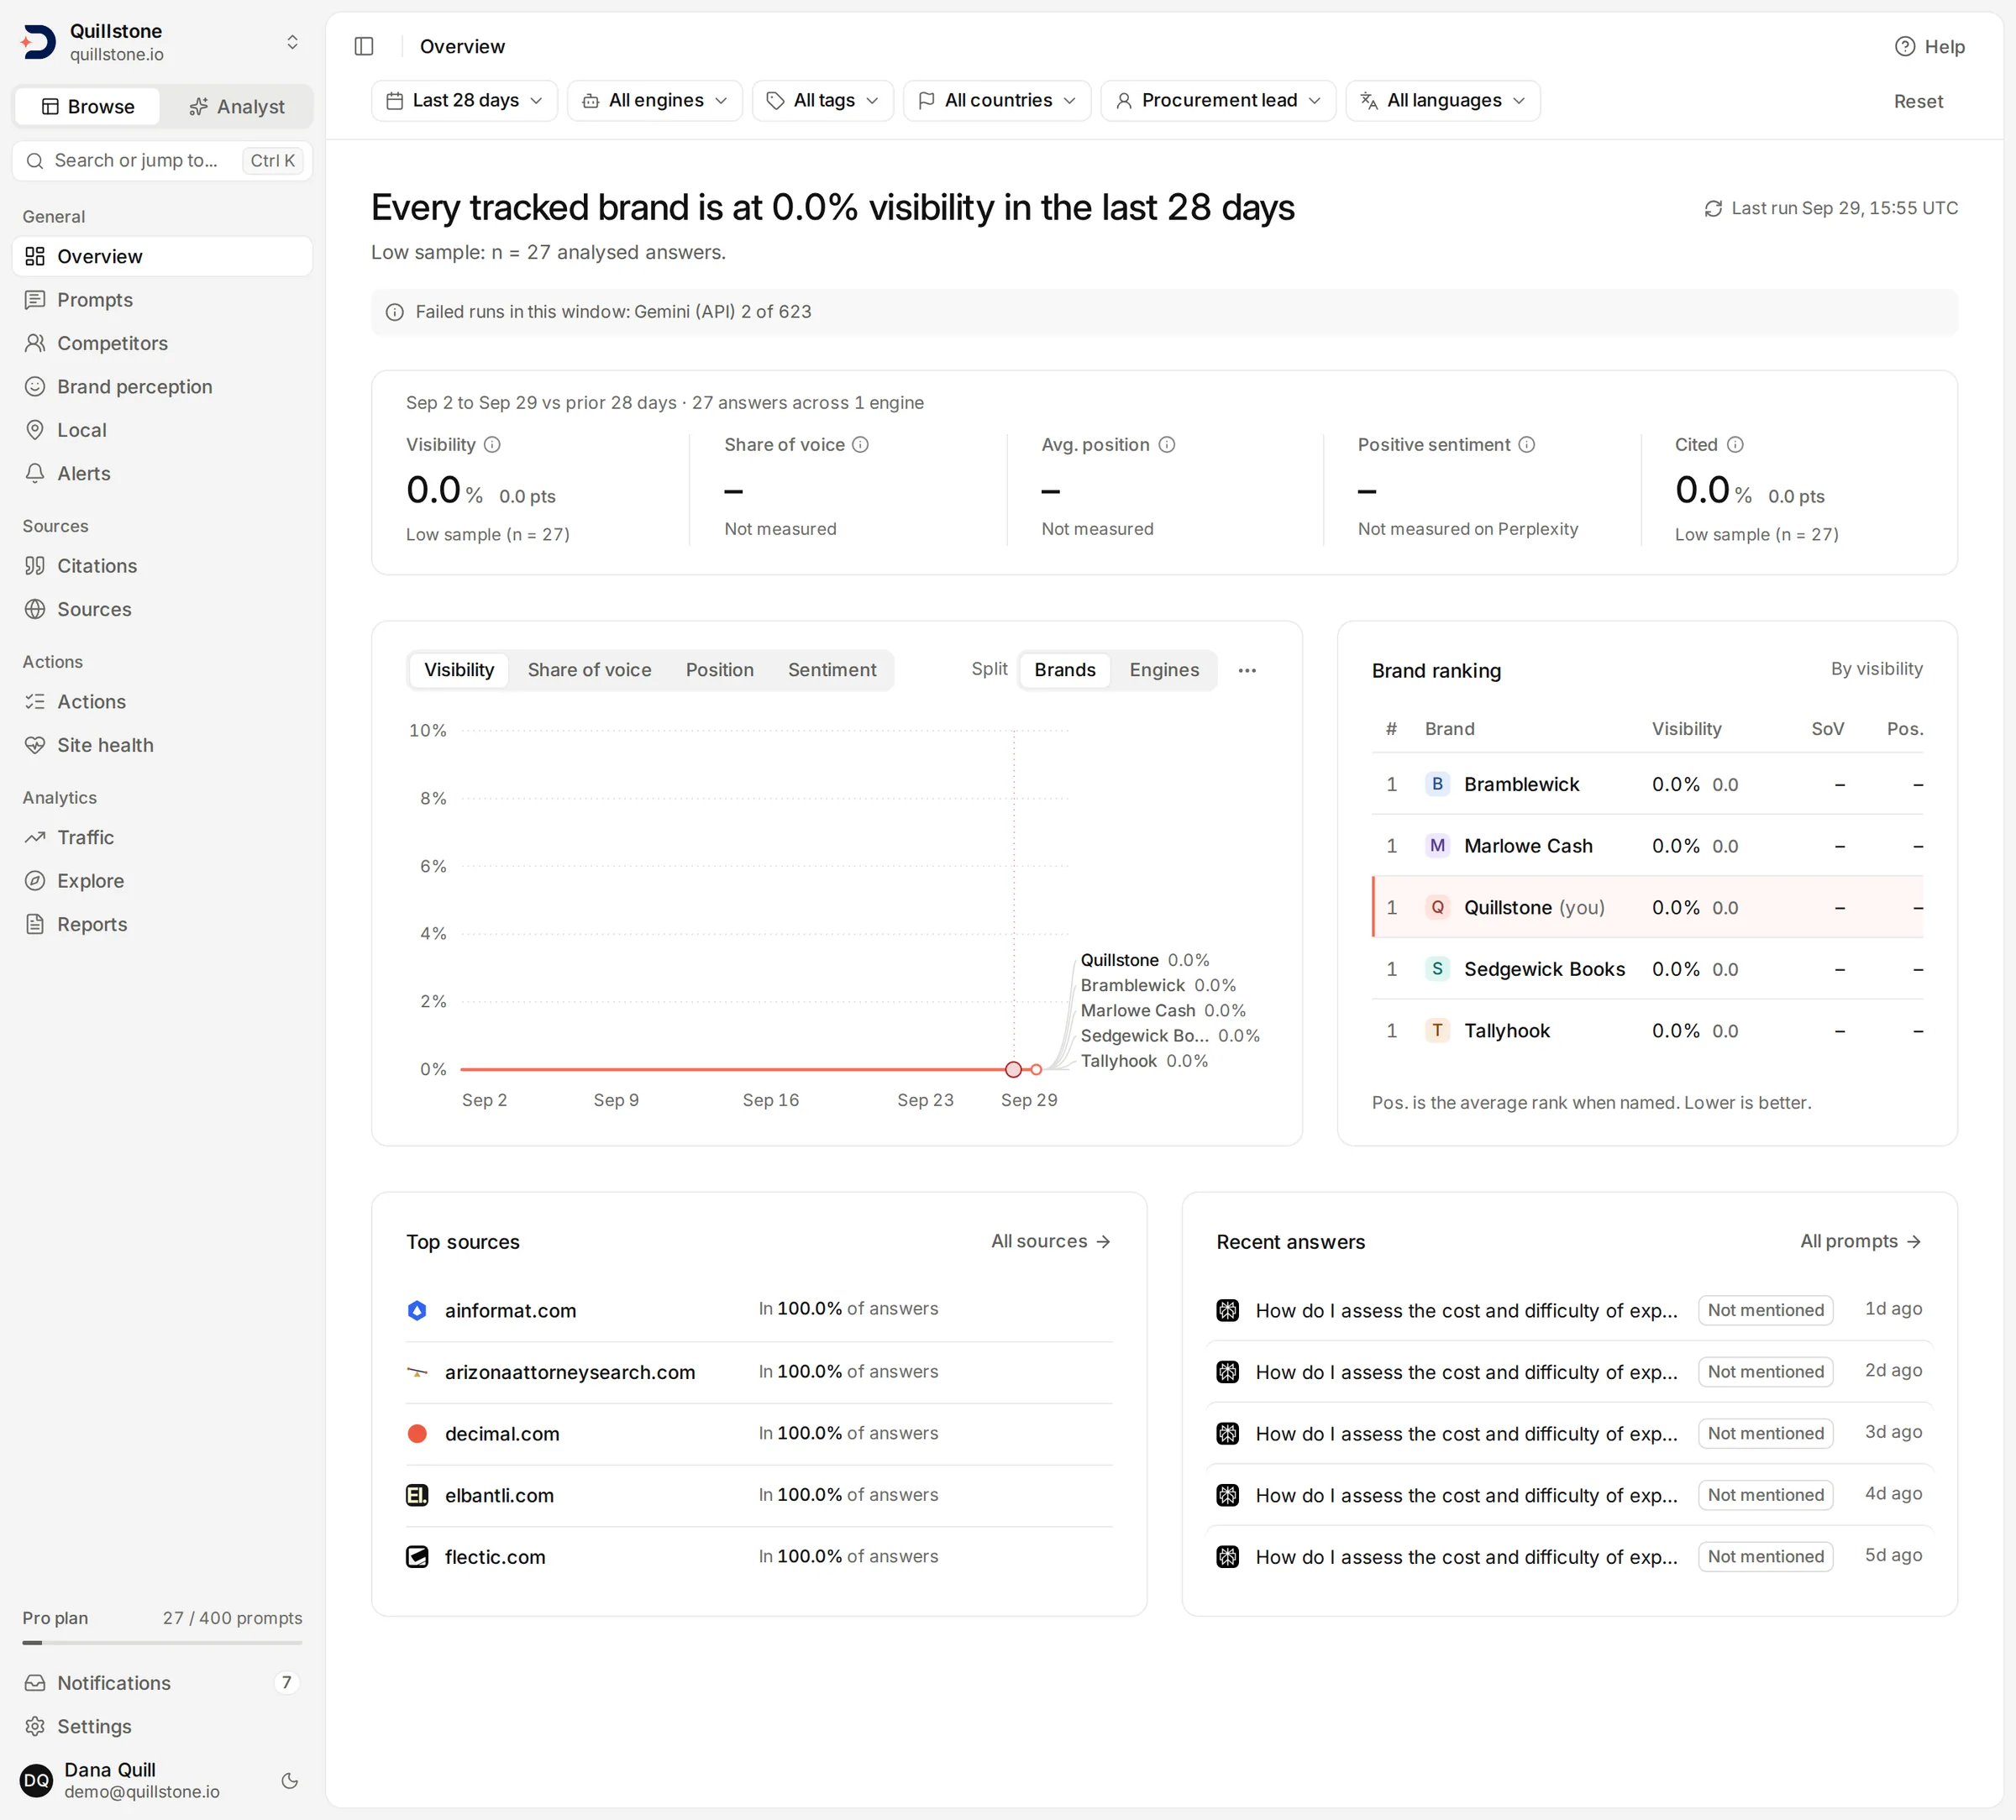The height and width of the screenshot is (1820, 2016).
Task: Click the Visibility info icon
Action: pos(492,444)
